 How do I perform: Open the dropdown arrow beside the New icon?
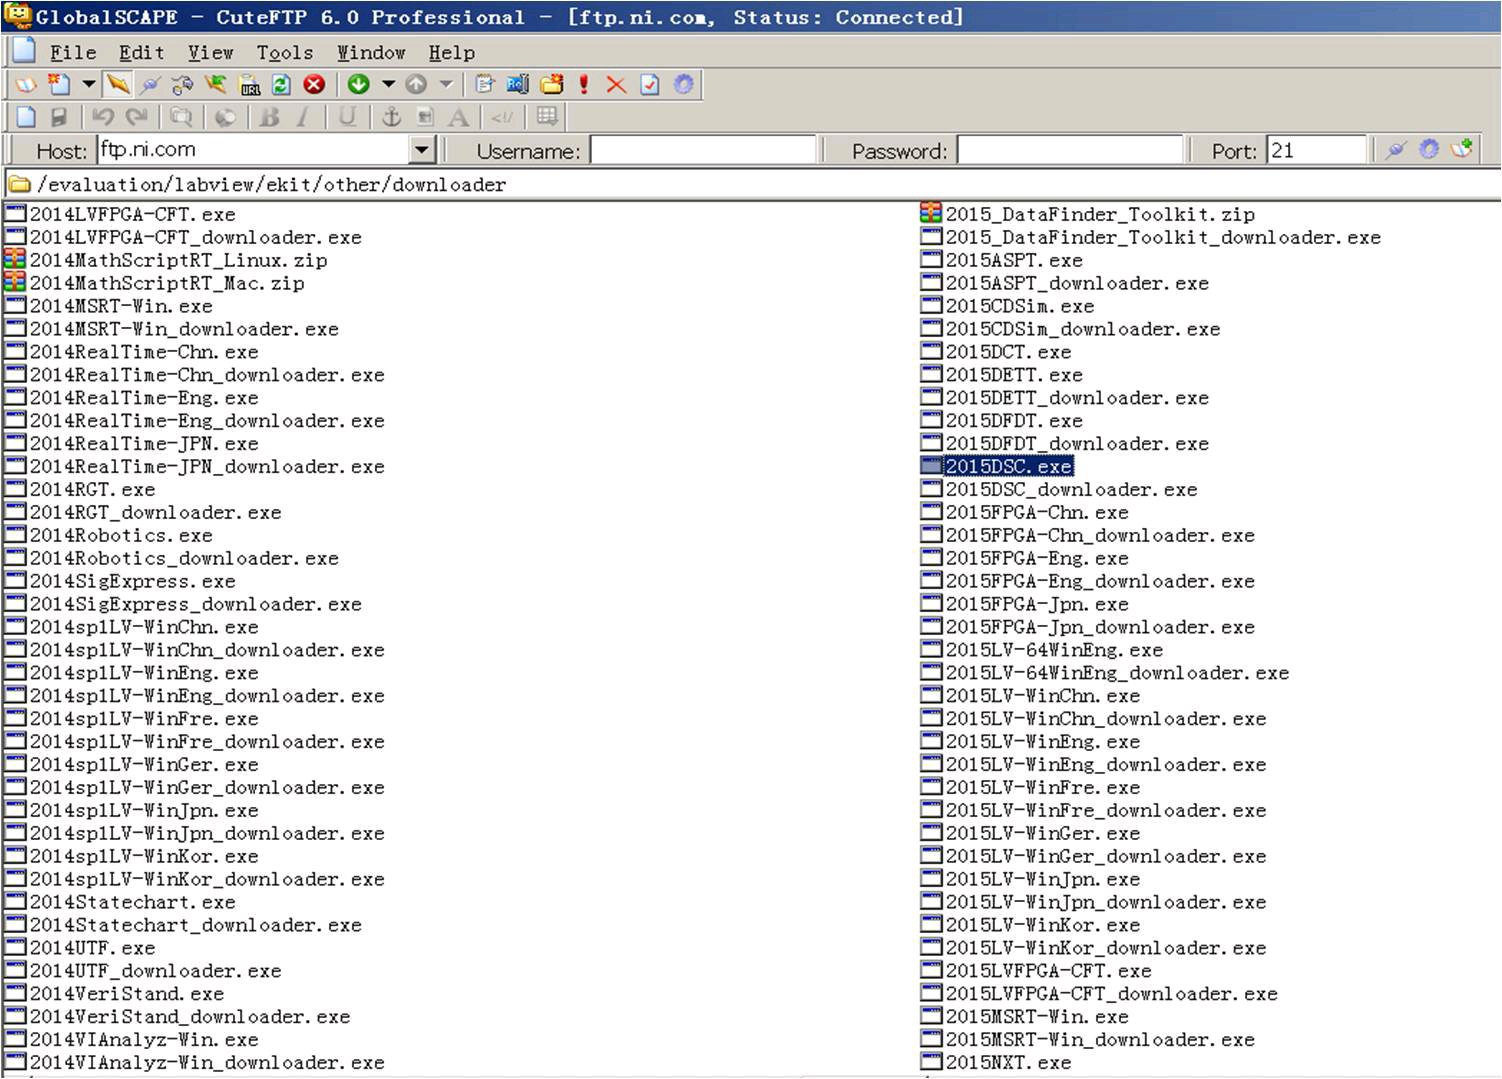pos(88,85)
